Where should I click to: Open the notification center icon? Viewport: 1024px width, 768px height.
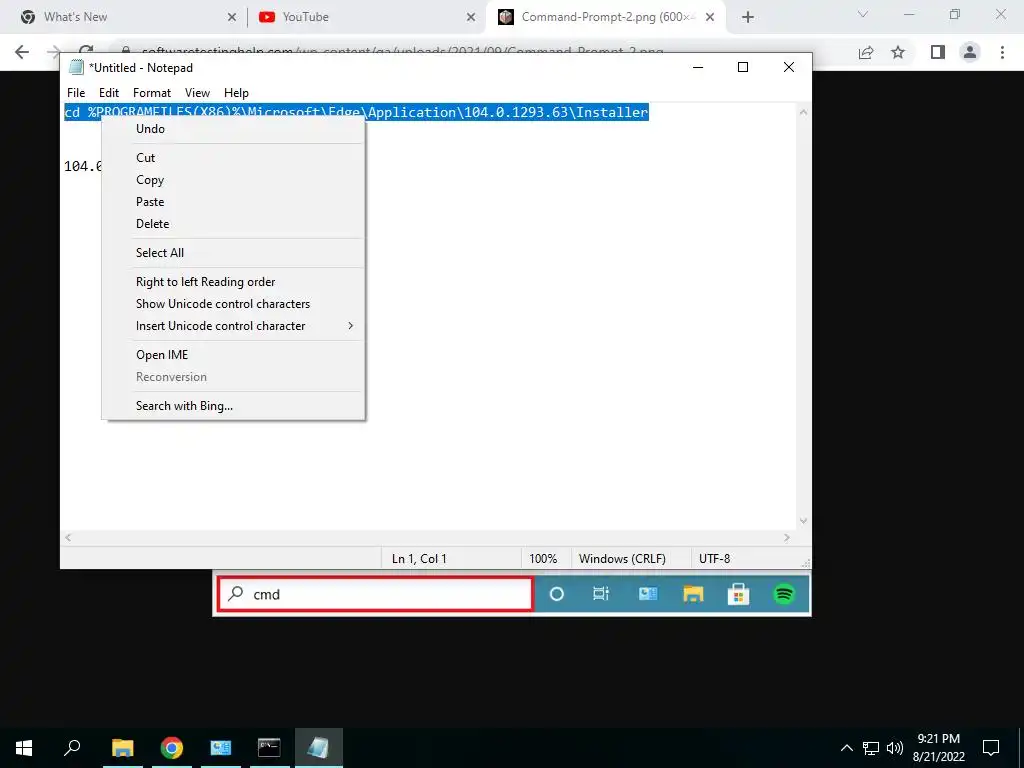[x=991, y=748]
